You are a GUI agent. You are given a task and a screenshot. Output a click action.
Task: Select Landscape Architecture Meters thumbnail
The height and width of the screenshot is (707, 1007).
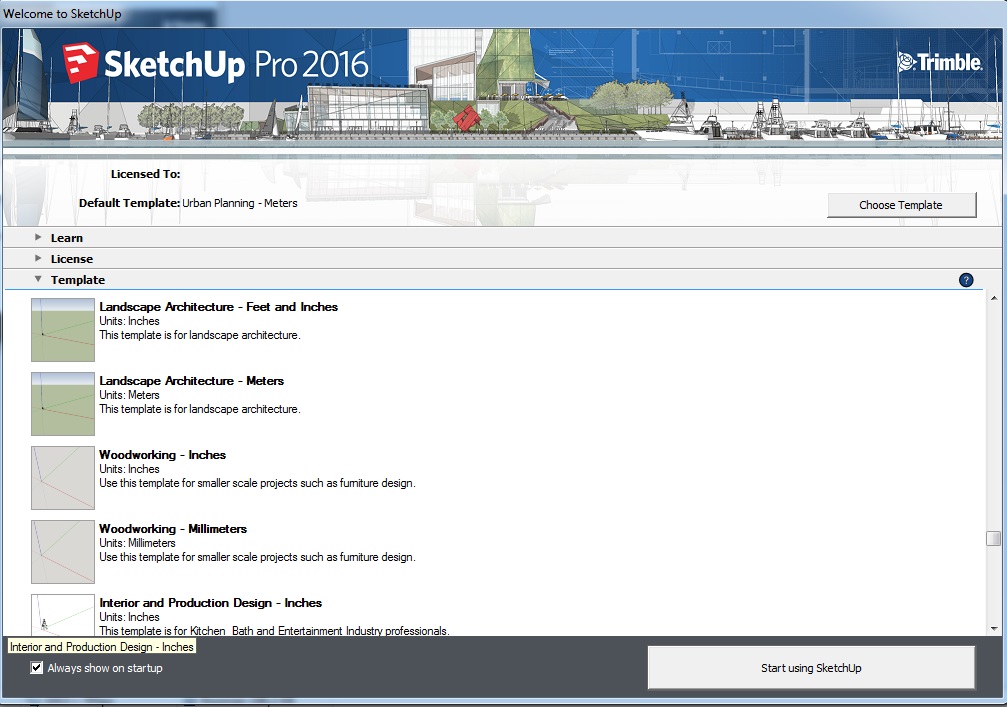(63, 404)
